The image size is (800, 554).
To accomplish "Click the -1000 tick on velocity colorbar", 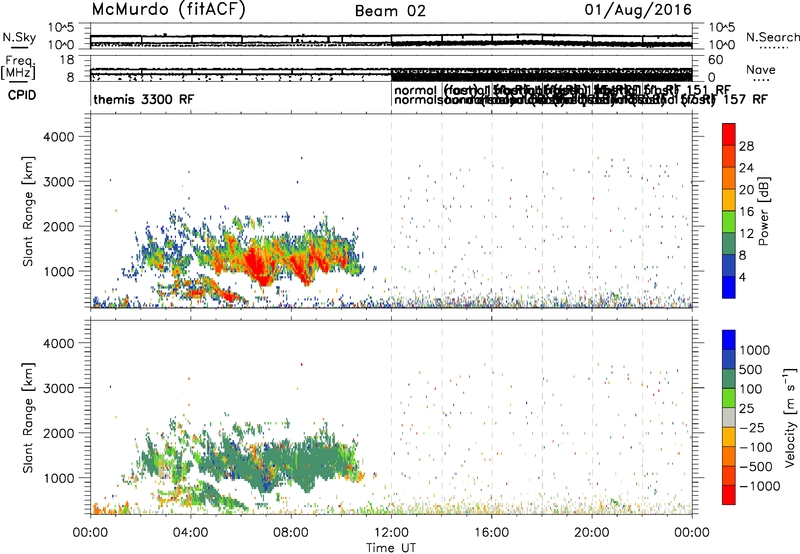I will [759, 486].
